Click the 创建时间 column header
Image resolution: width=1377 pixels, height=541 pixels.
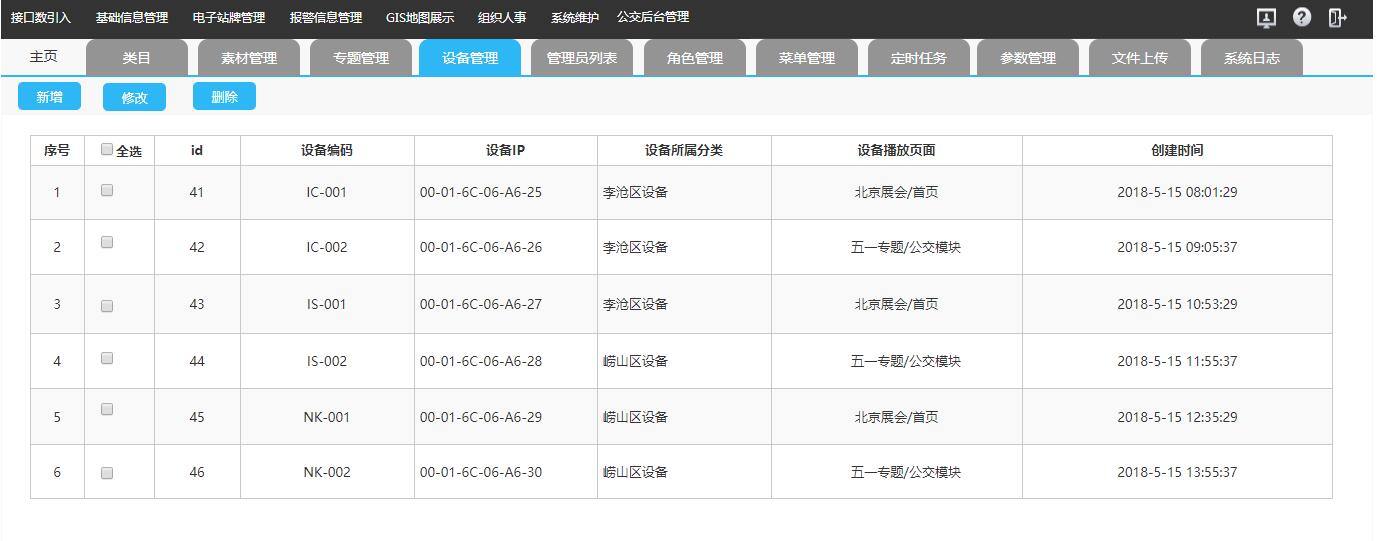[x=1177, y=151]
